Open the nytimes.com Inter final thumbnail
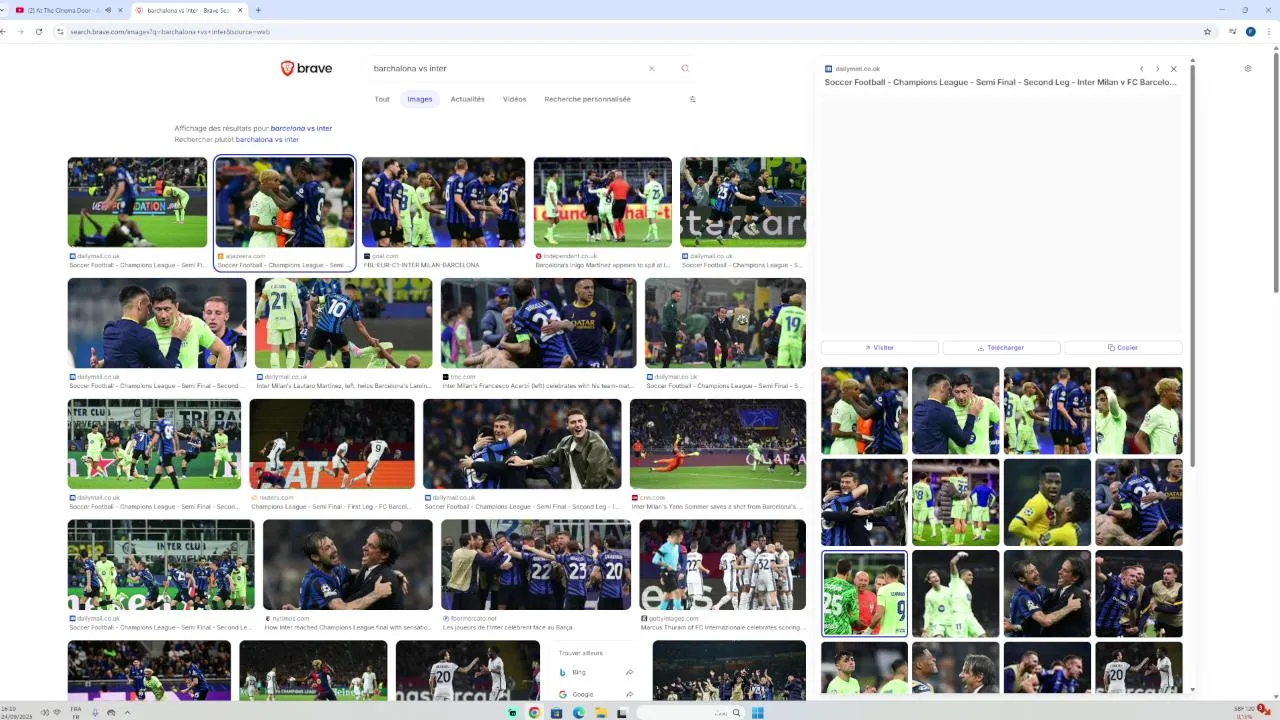This screenshot has width=1280, height=720. 348,565
